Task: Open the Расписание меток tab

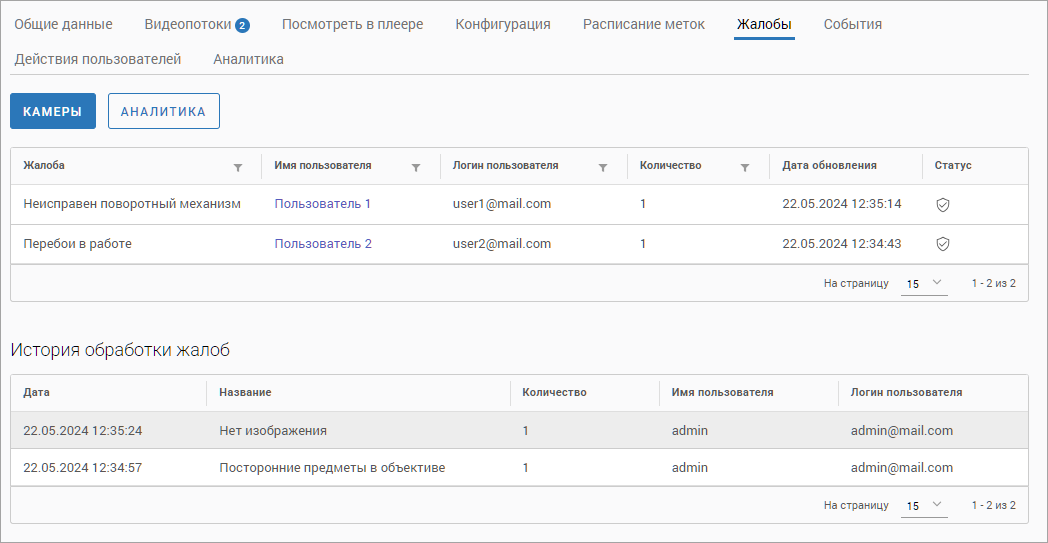Action: point(644,24)
